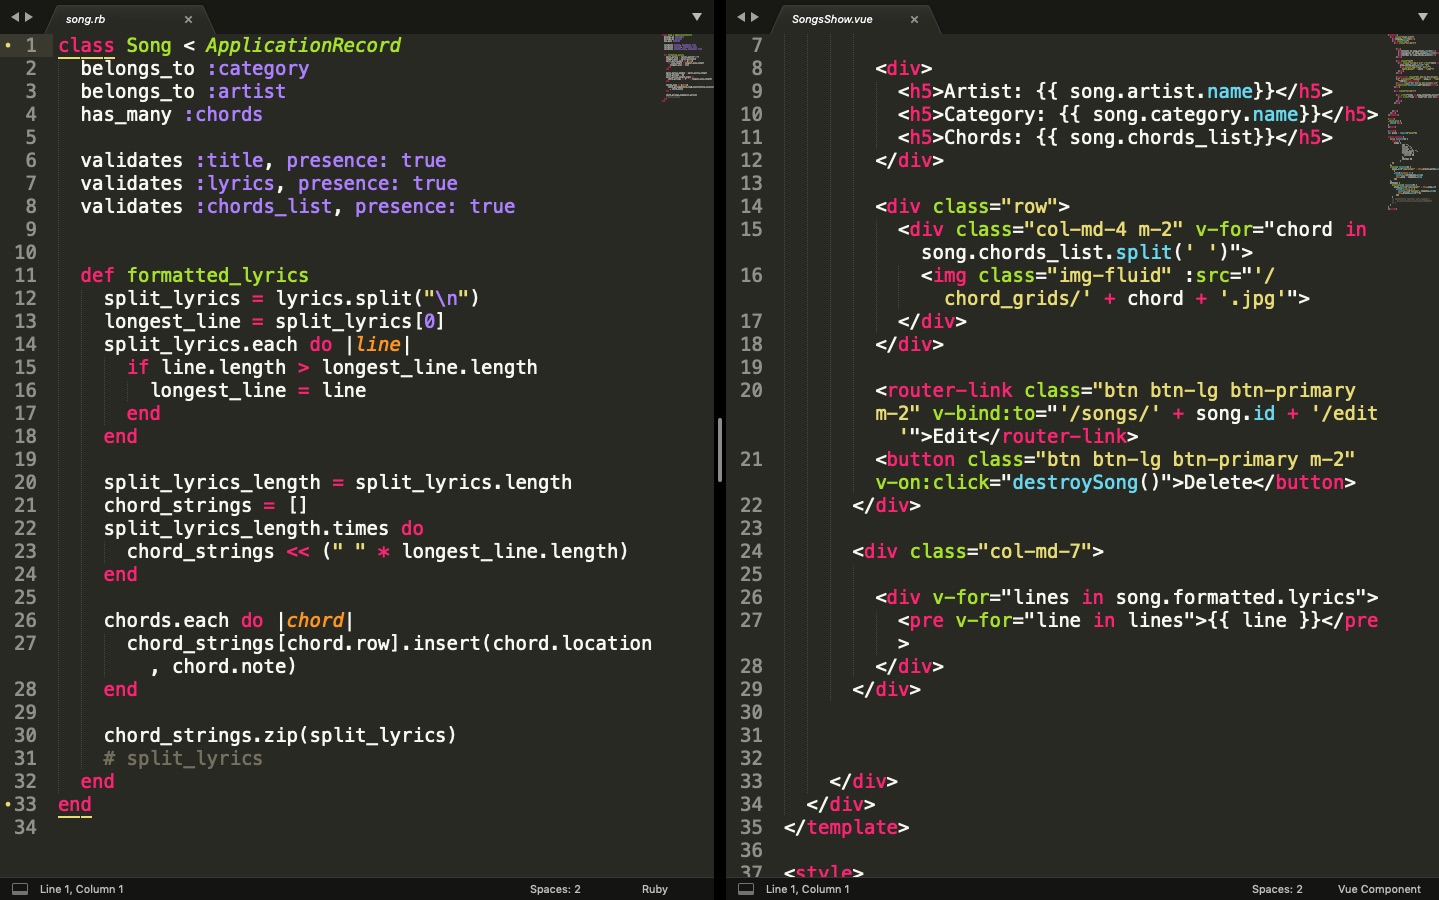The image size is (1439, 900).
Task: Click Line 1, Column 1 in right status bar
Action: (x=810, y=888)
